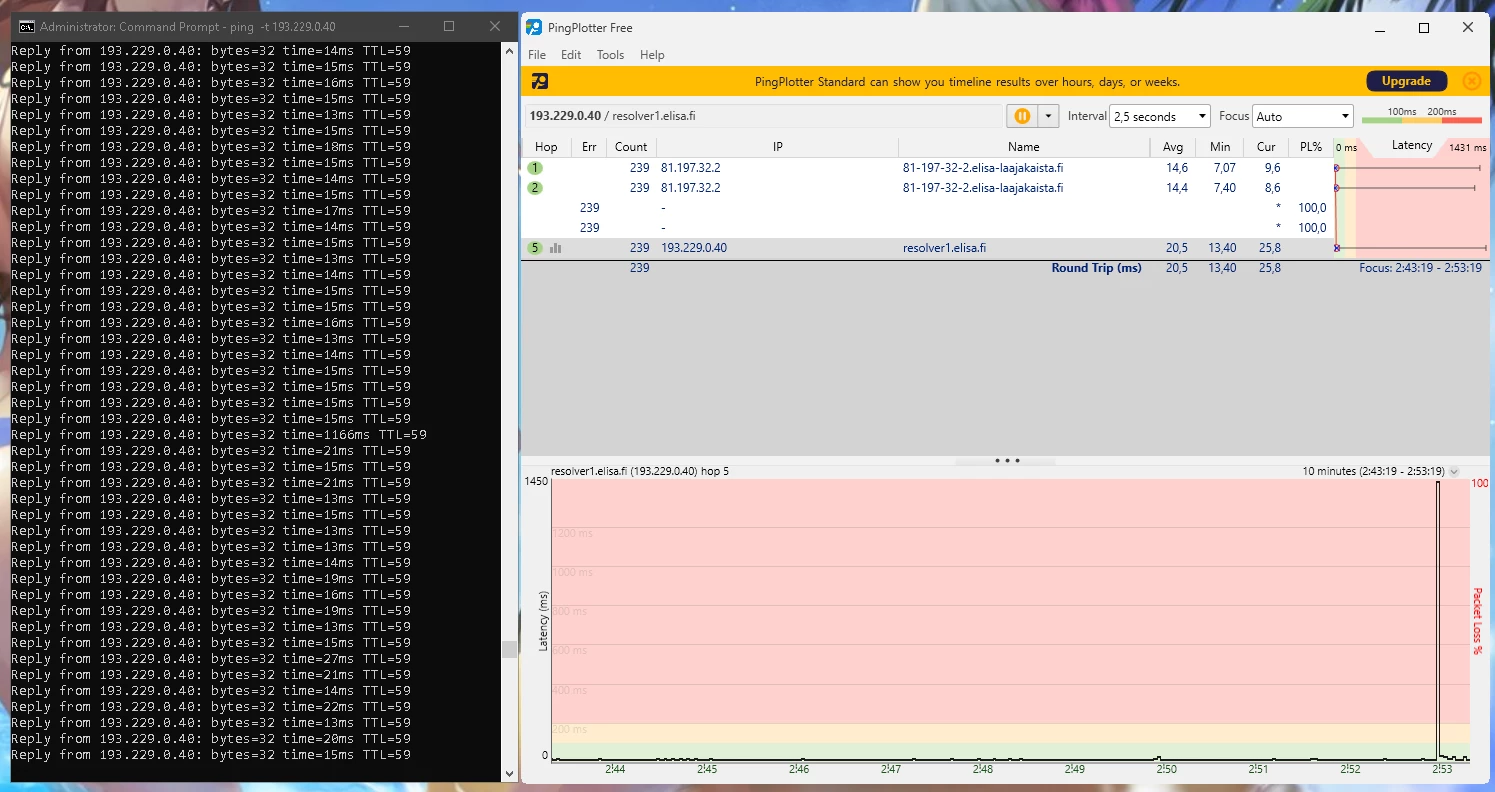1495x792 pixels.
Task: Click the 2:47 mark on the timeline axis
Action: (891, 769)
